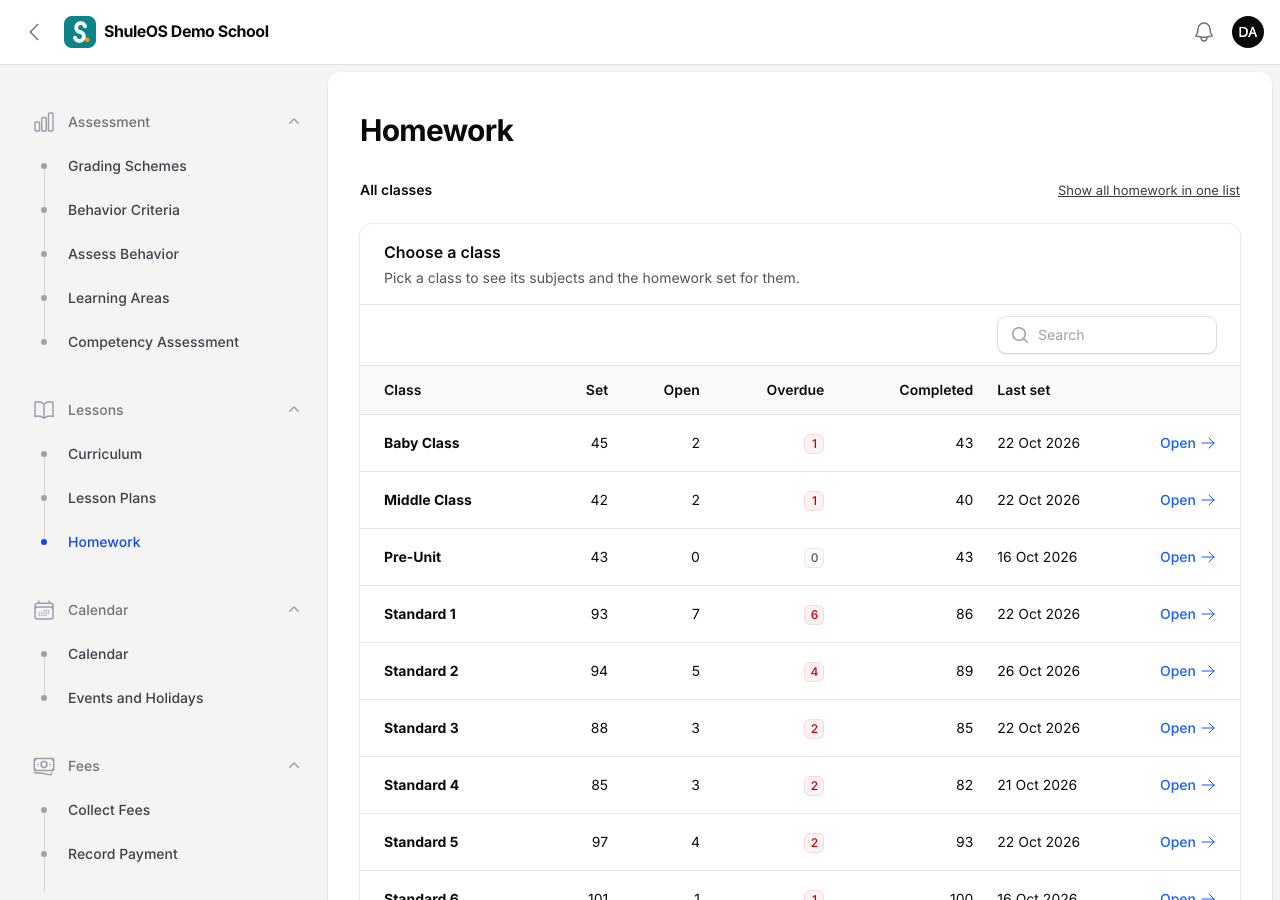Open Standard 2 homework
Viewport: 1280px width, 900px height.
click(x=1188, y=671)
